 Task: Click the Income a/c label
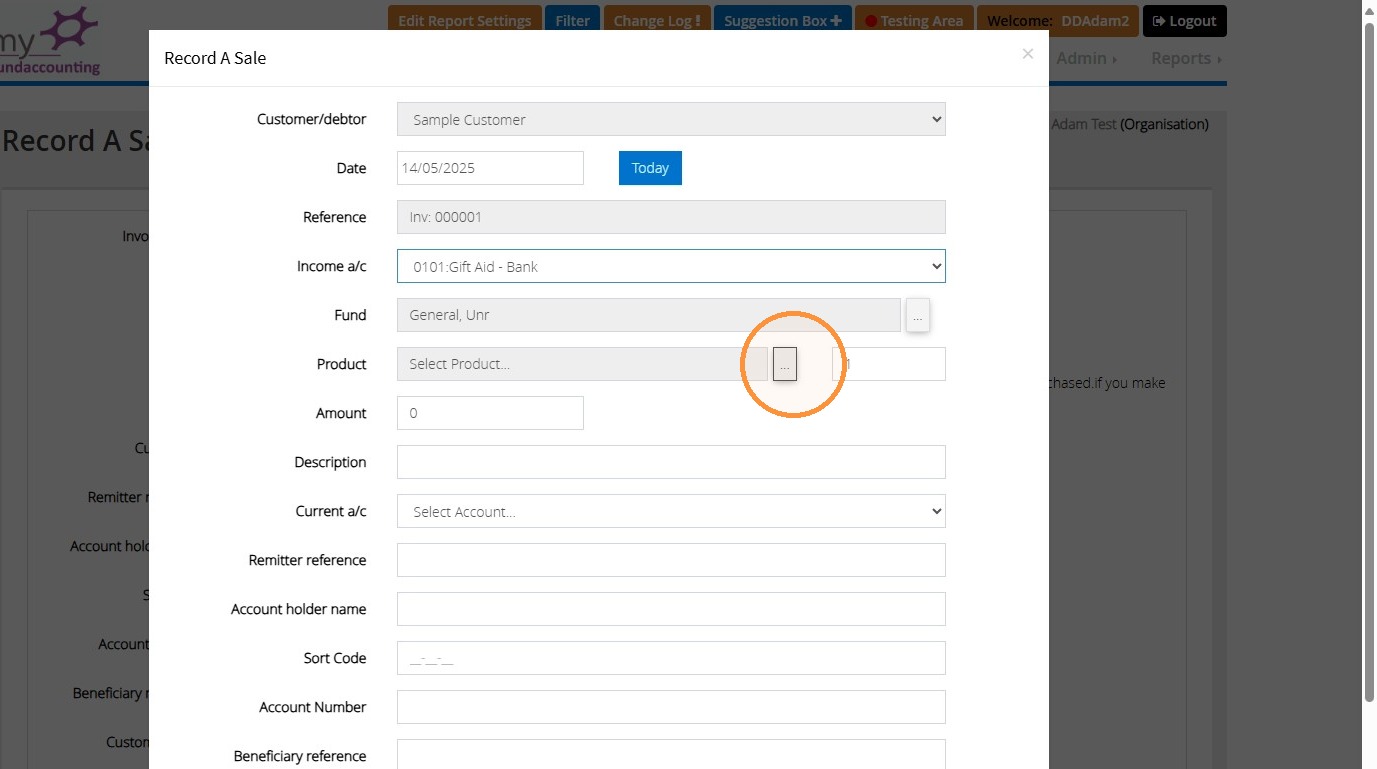click(x=331, y=266)
